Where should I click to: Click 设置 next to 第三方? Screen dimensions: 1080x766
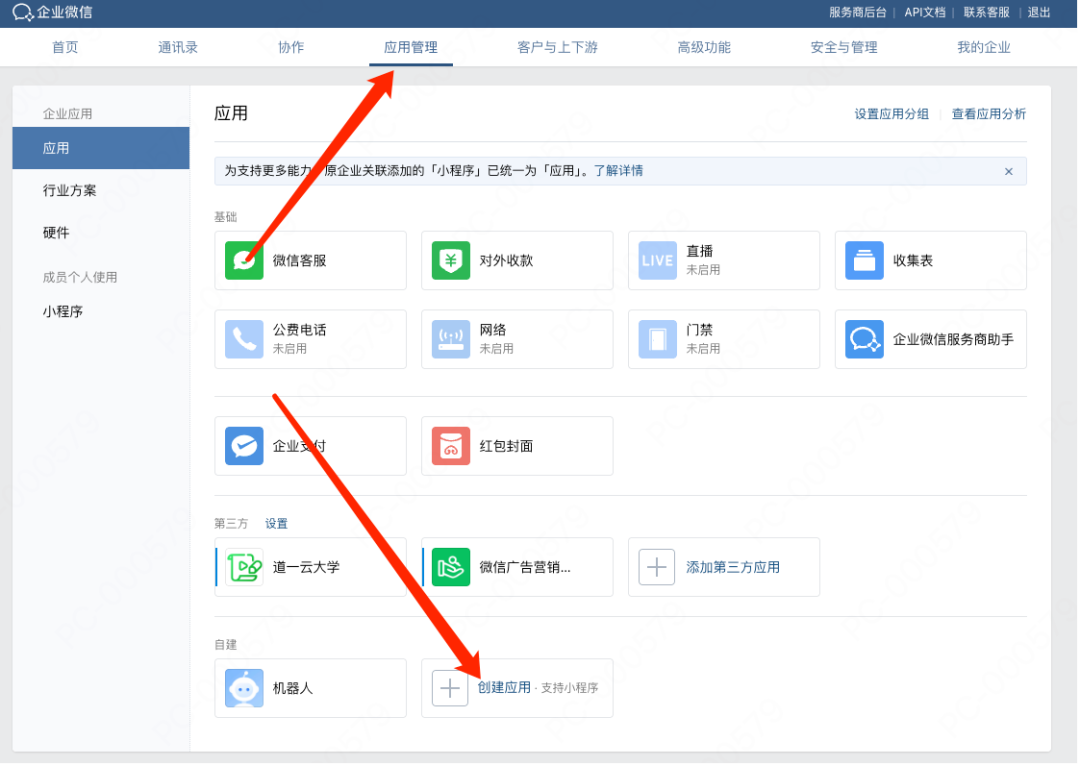(276, 524)
